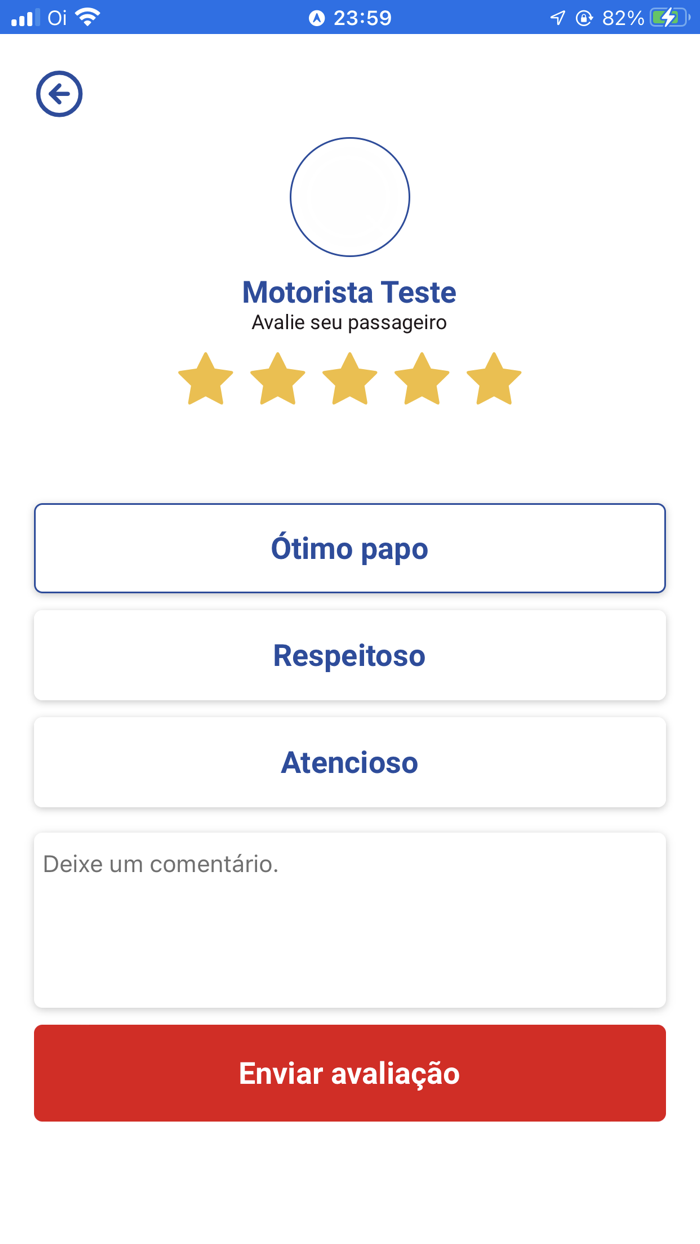Select the middle star
Screen dimensions: 700x1244
[x=349, y=379]
